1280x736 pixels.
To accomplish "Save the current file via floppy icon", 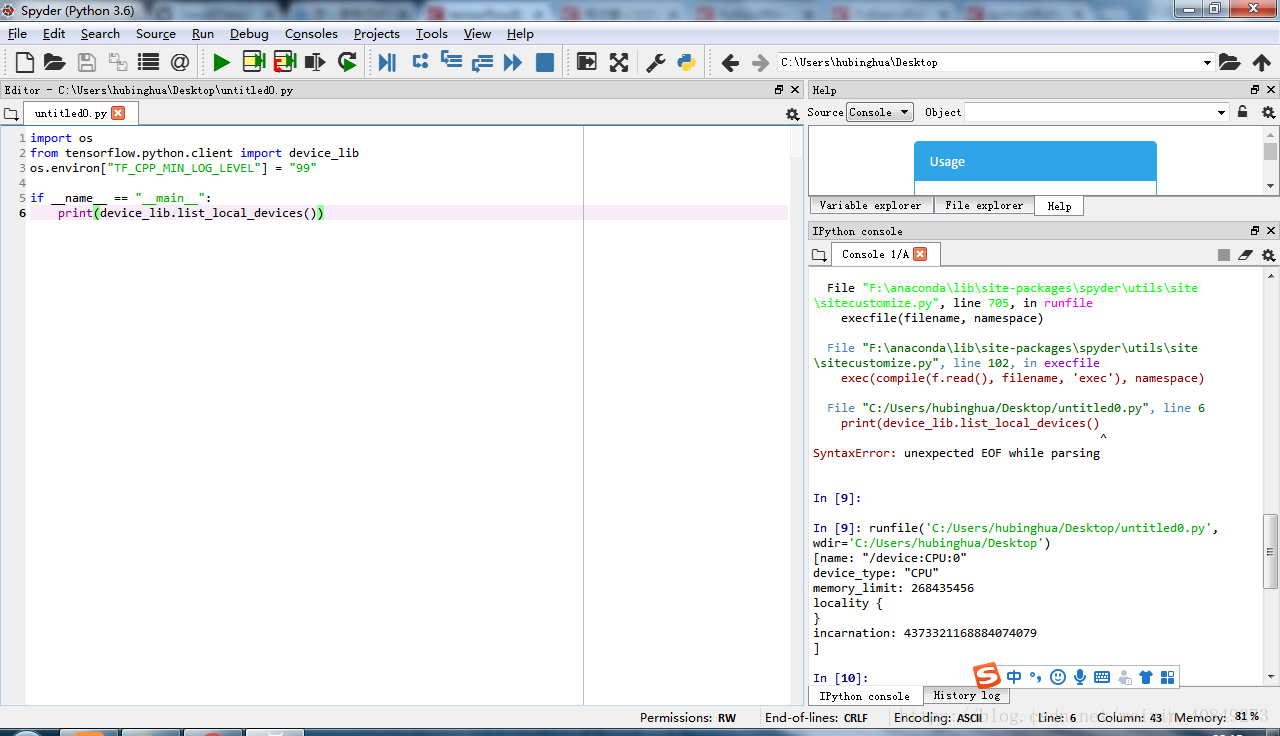I will 87,63.
